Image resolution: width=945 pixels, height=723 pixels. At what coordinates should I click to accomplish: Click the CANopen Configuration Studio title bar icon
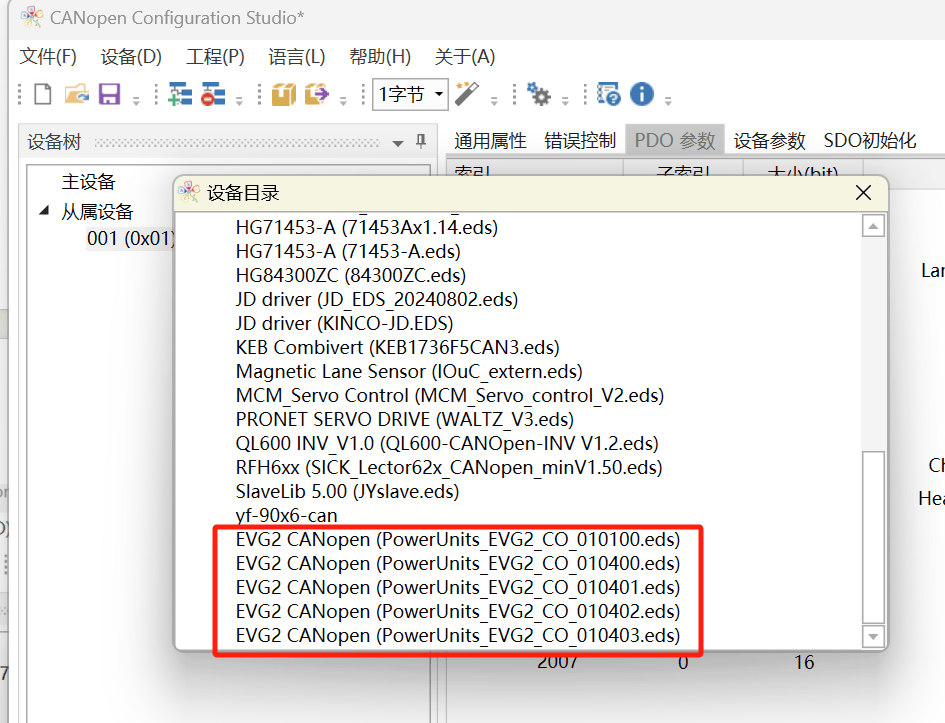(x=31, y=17)
